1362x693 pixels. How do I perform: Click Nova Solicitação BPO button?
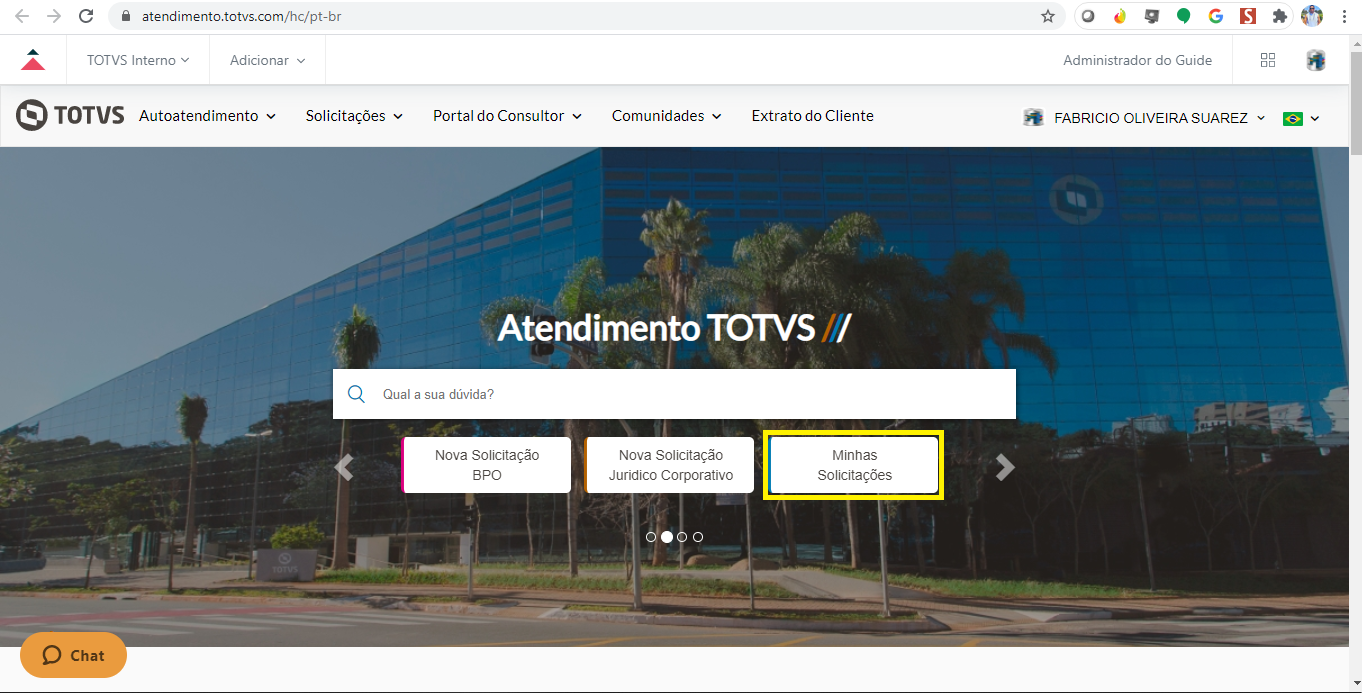point(487,465)
